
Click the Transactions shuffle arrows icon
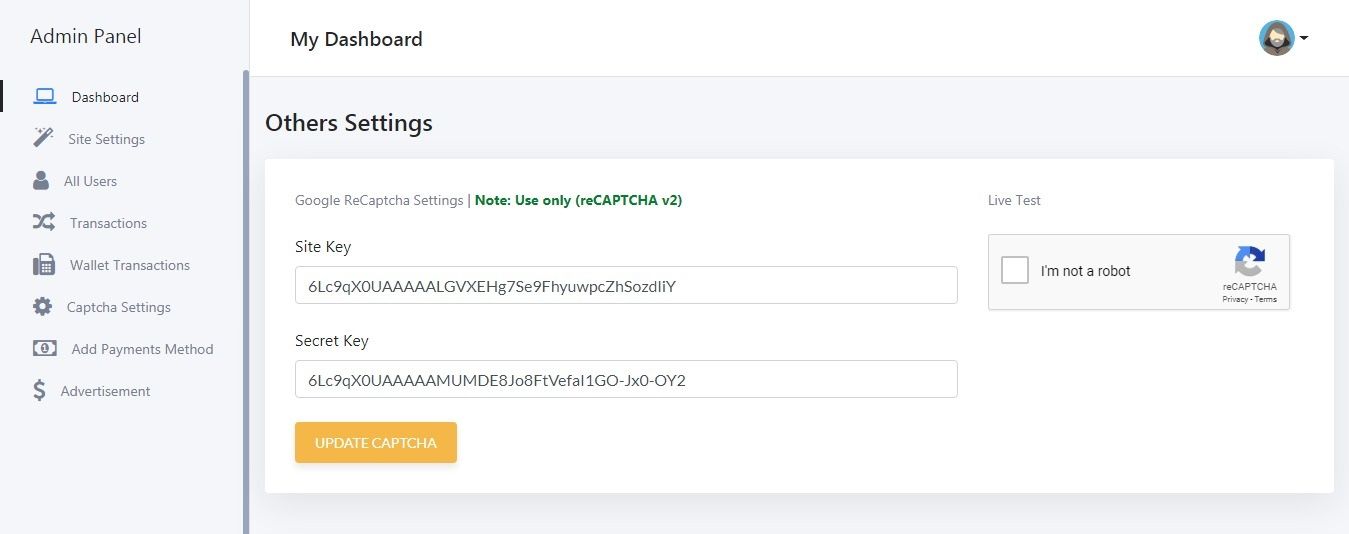pyautogui.click(x=44, y=222)
